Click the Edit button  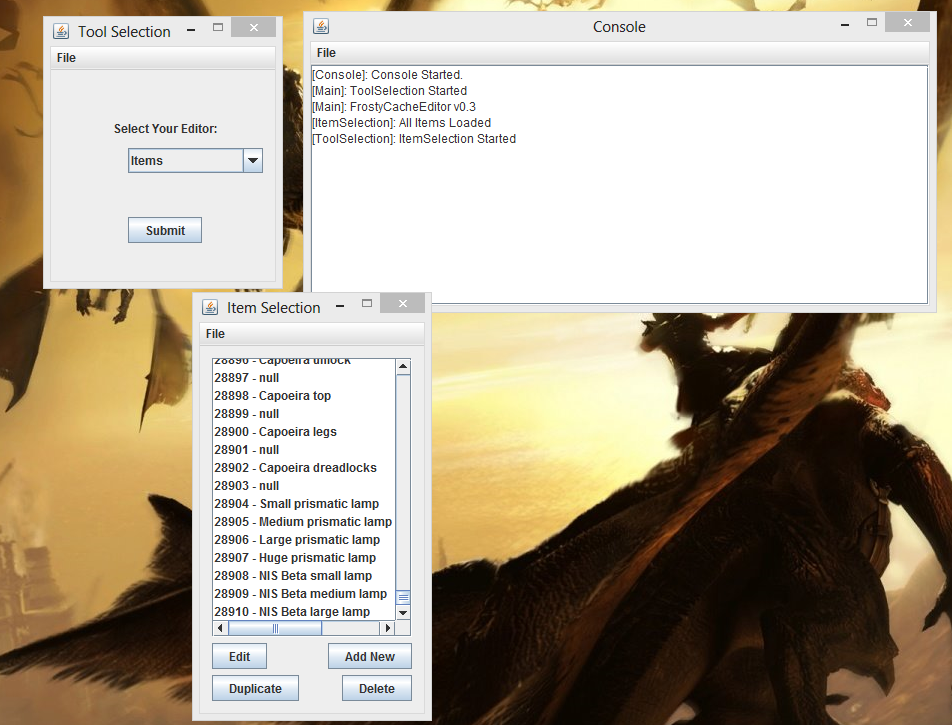point(239,656)
